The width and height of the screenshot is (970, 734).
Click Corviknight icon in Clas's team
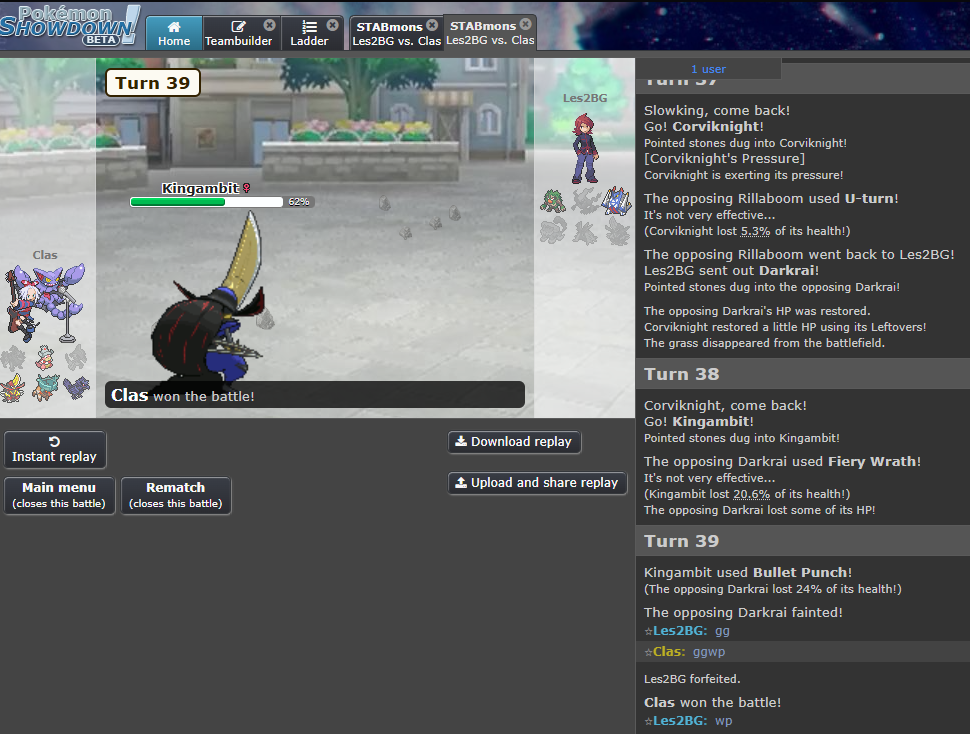click(x=76, y=387)
